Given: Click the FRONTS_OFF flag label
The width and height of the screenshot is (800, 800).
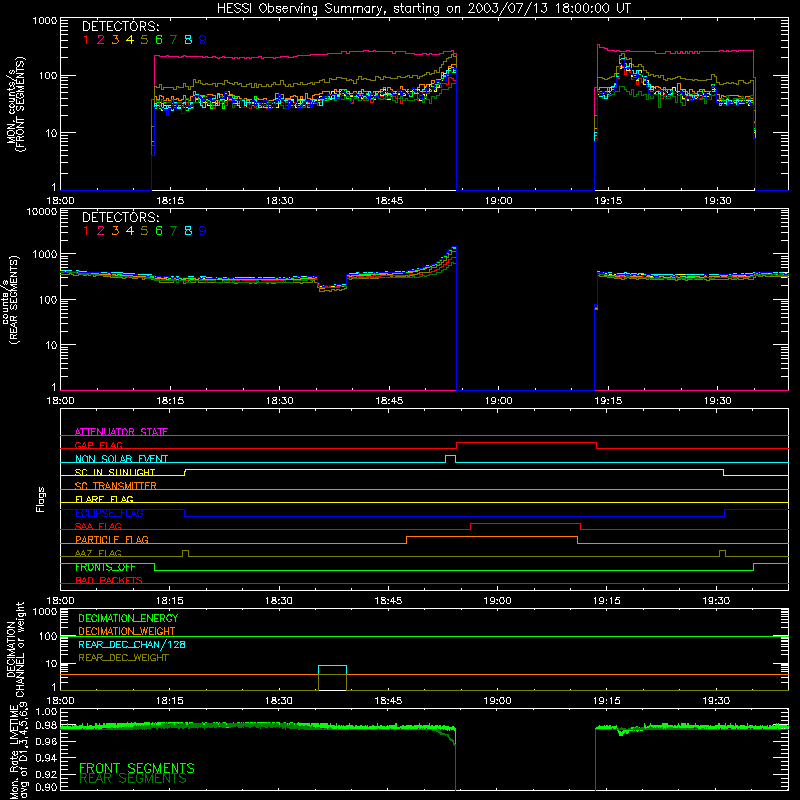Looking at the screenshot, I should (x=105, y=567).
